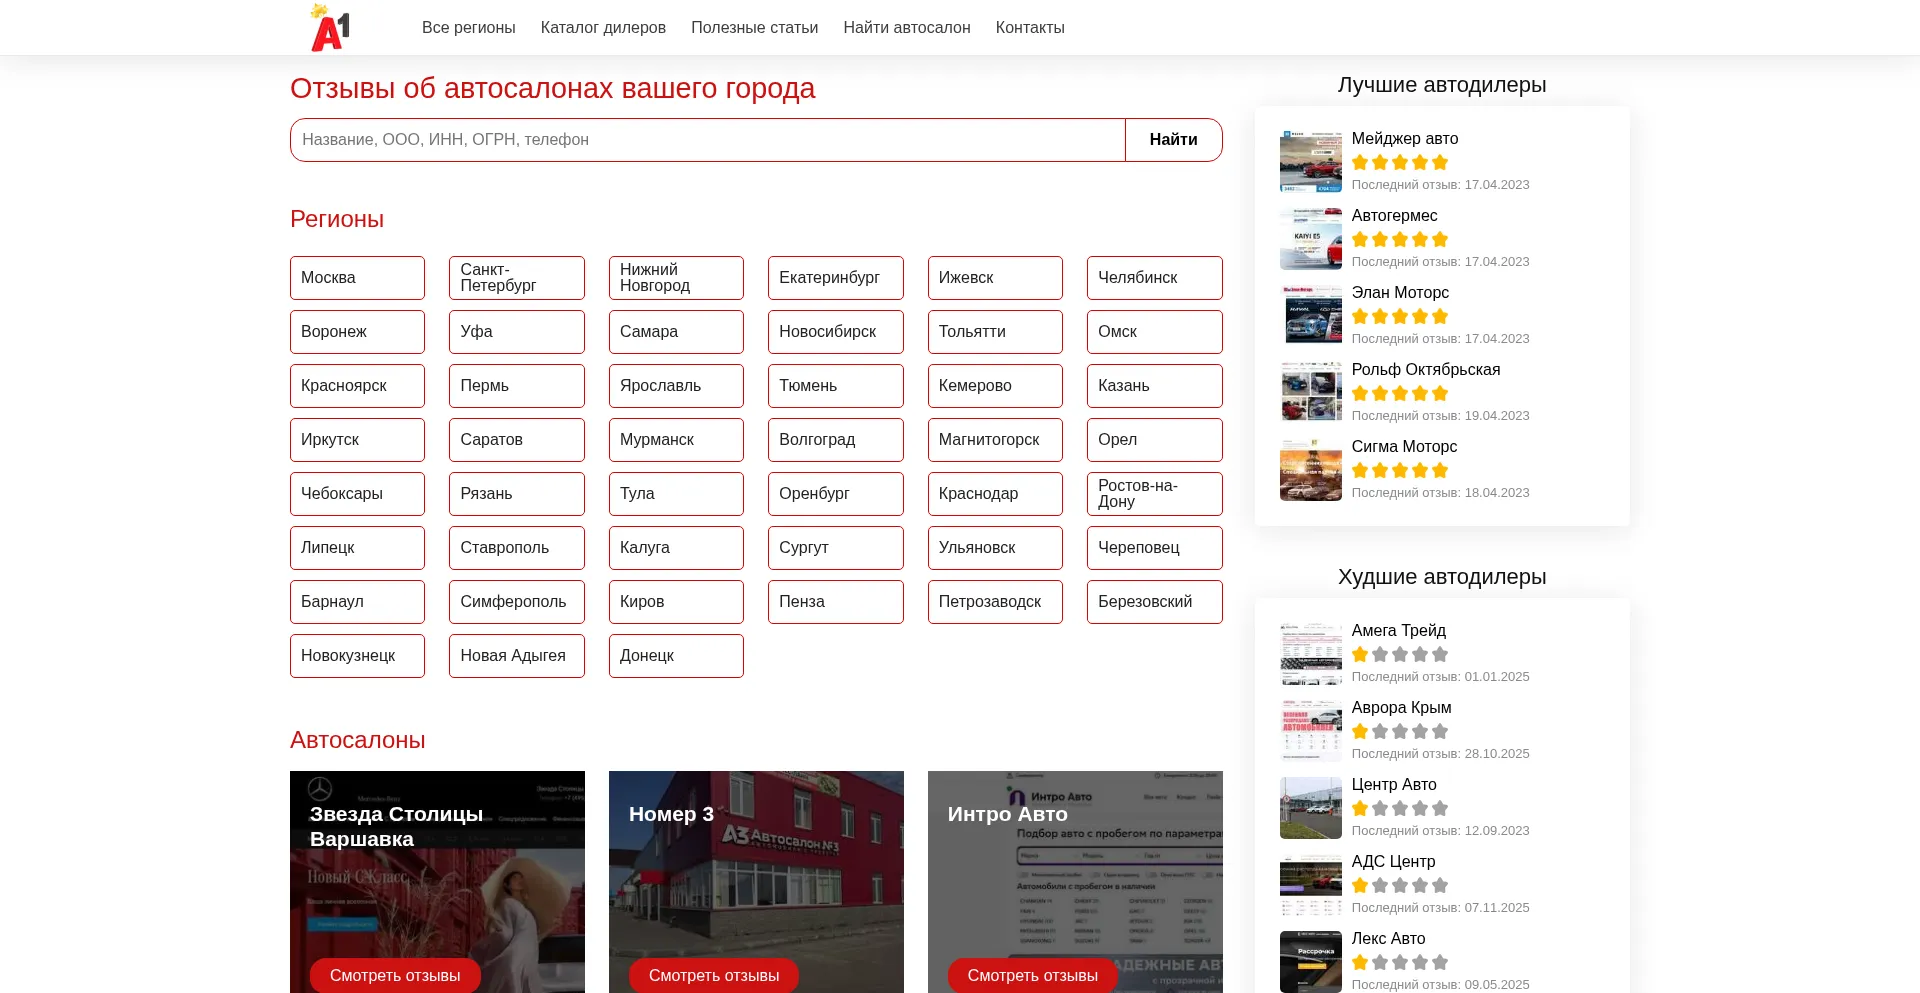The width and height of the screenshot is (1920, 993).
Task: Open the АДС Центр dealer link
Action: pyautogui.click(x=1393, y=862)
